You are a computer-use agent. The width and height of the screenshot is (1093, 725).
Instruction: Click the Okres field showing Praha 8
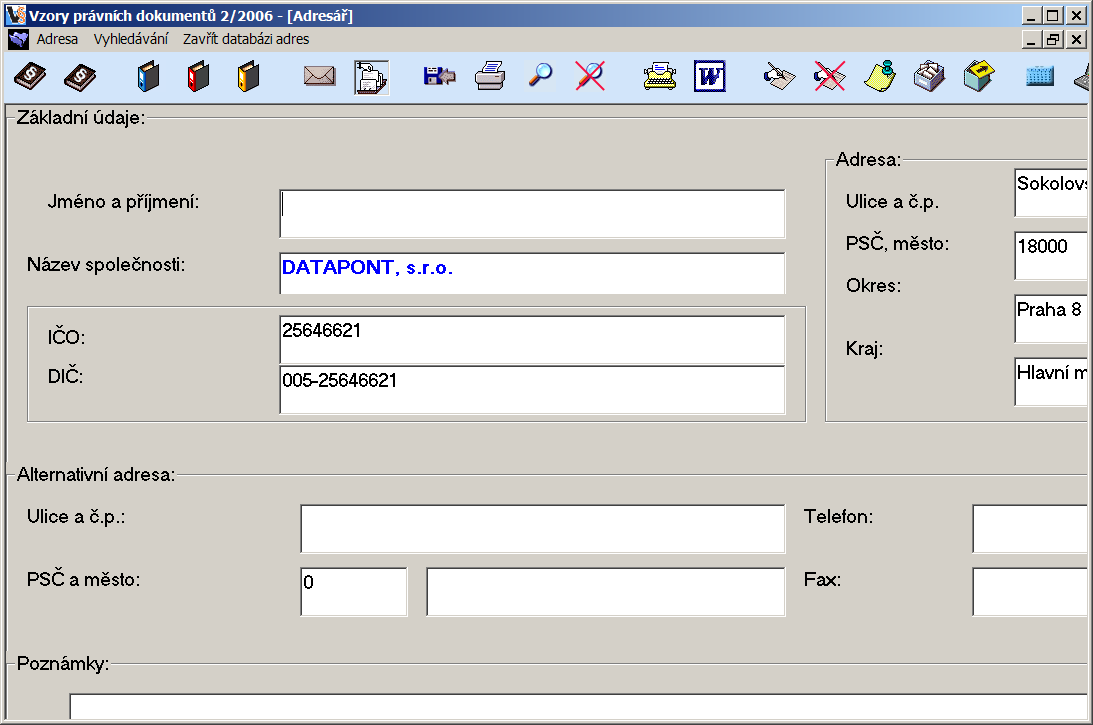1050,319
